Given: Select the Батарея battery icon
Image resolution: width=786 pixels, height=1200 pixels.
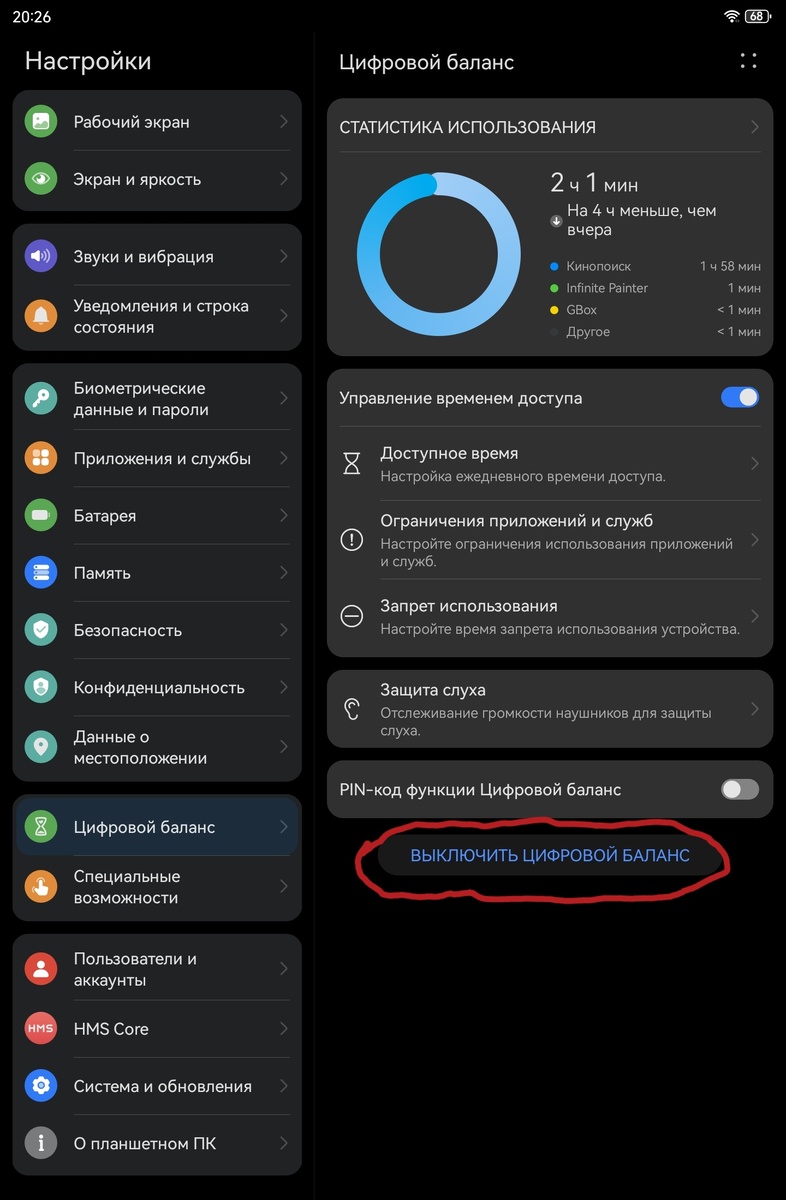Looking at the screenshot, I should [x=41, y=516].
